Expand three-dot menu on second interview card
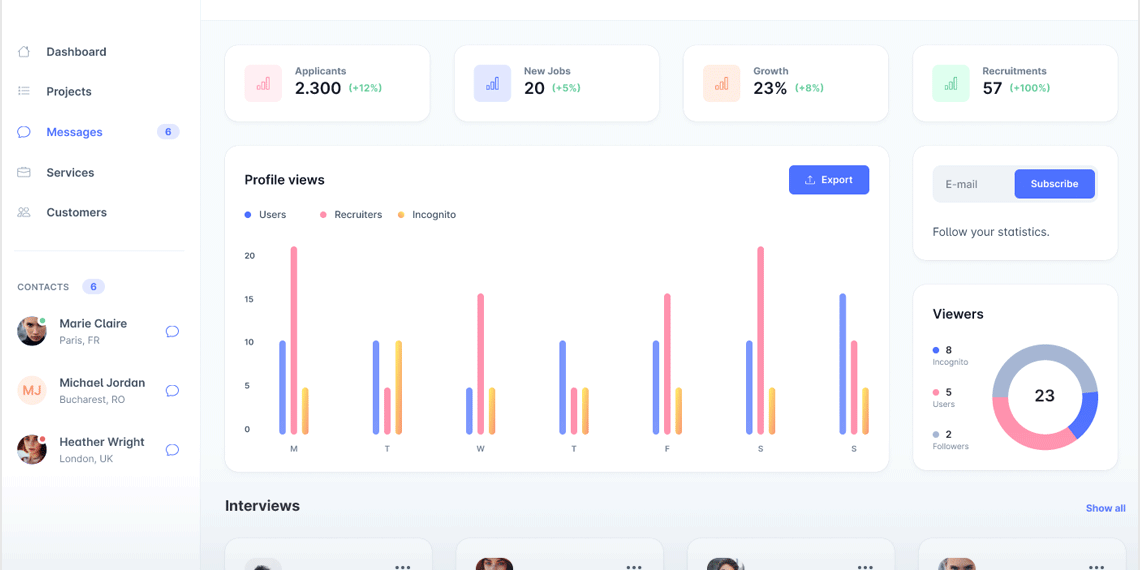The width and height of the screenshot is (1140, 570). tap(634, 566)
